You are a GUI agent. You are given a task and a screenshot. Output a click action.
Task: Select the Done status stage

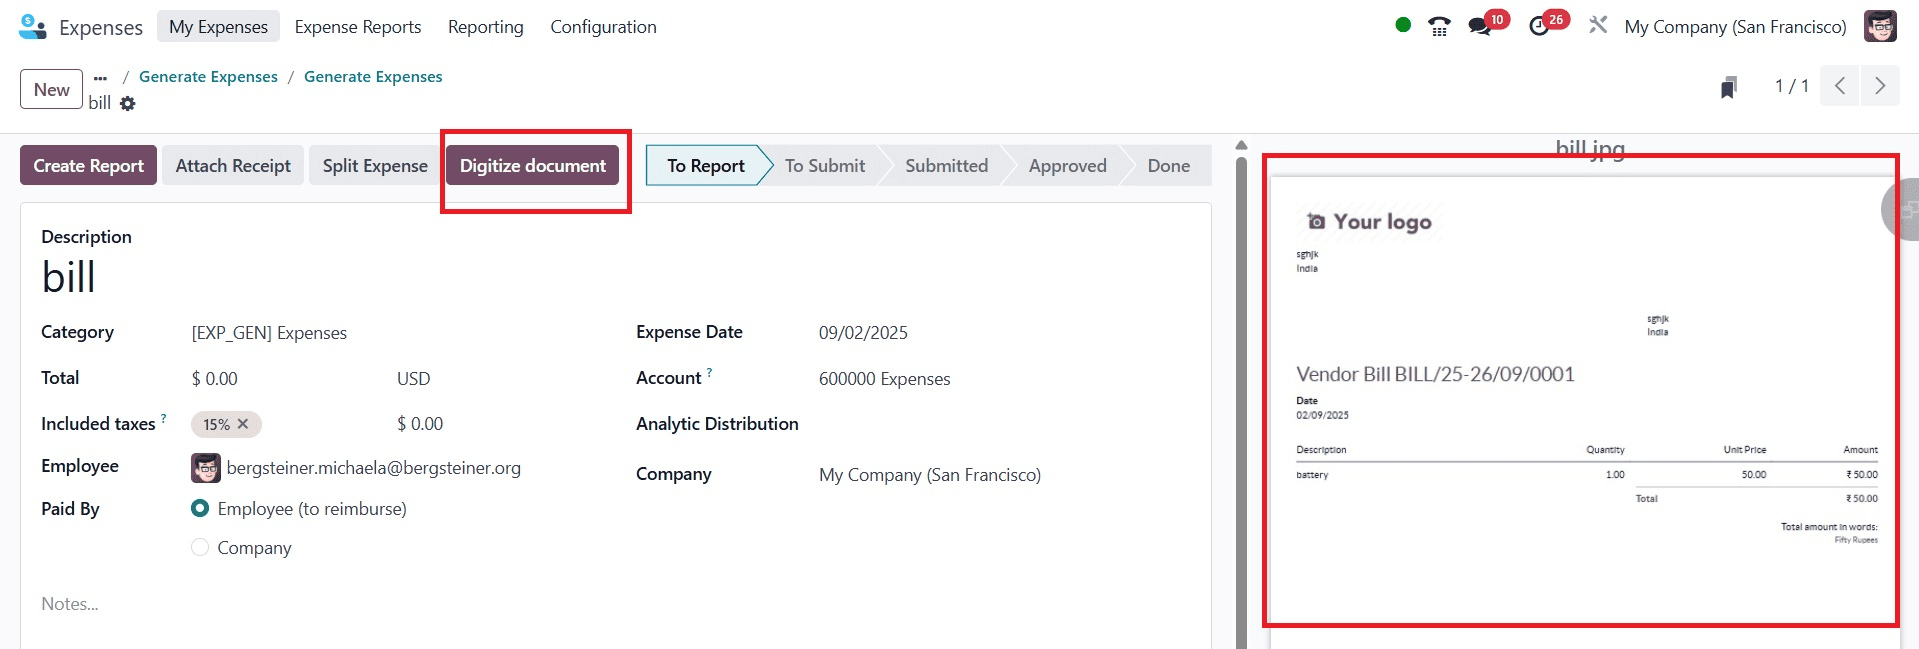tap(1168, 165)
